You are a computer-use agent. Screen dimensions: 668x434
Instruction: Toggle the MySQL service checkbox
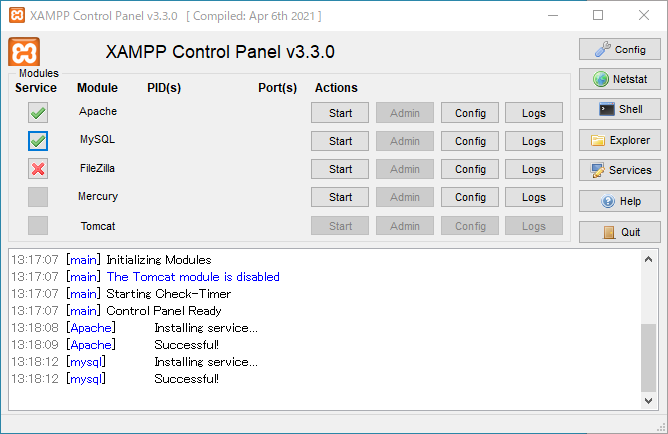click(38, 141)
